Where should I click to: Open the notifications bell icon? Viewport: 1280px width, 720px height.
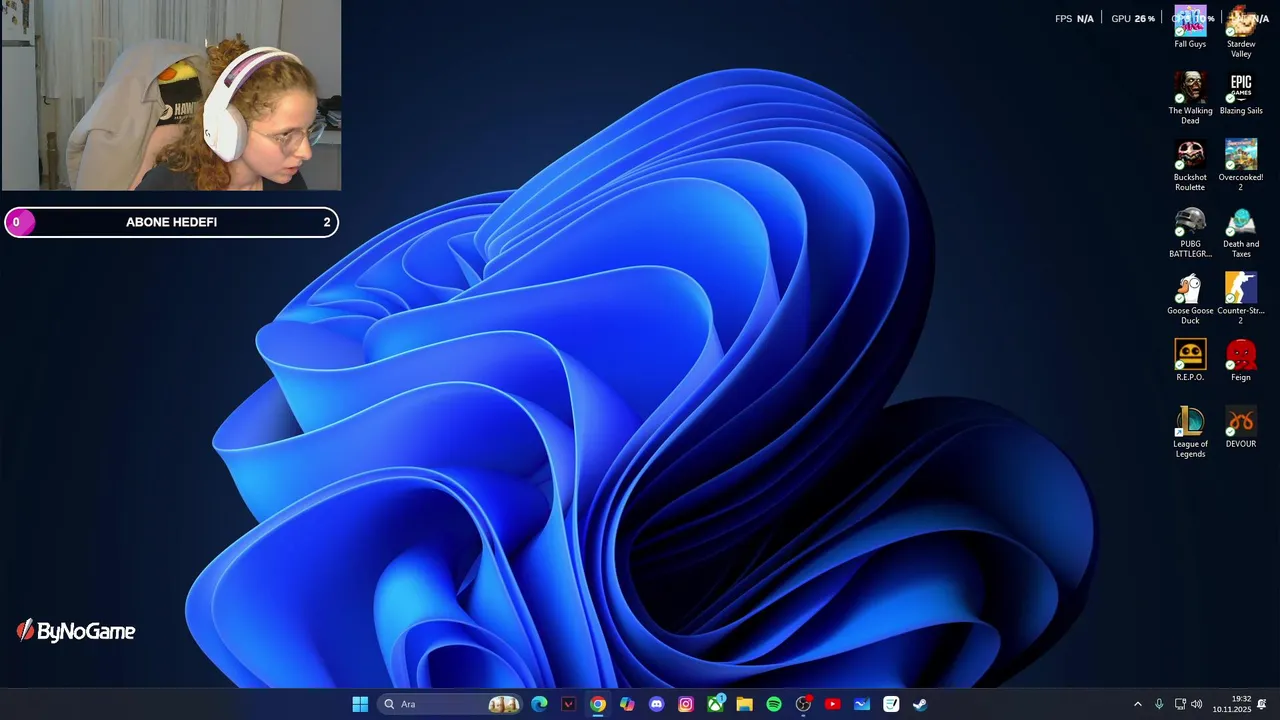(x=1262, y=704)
